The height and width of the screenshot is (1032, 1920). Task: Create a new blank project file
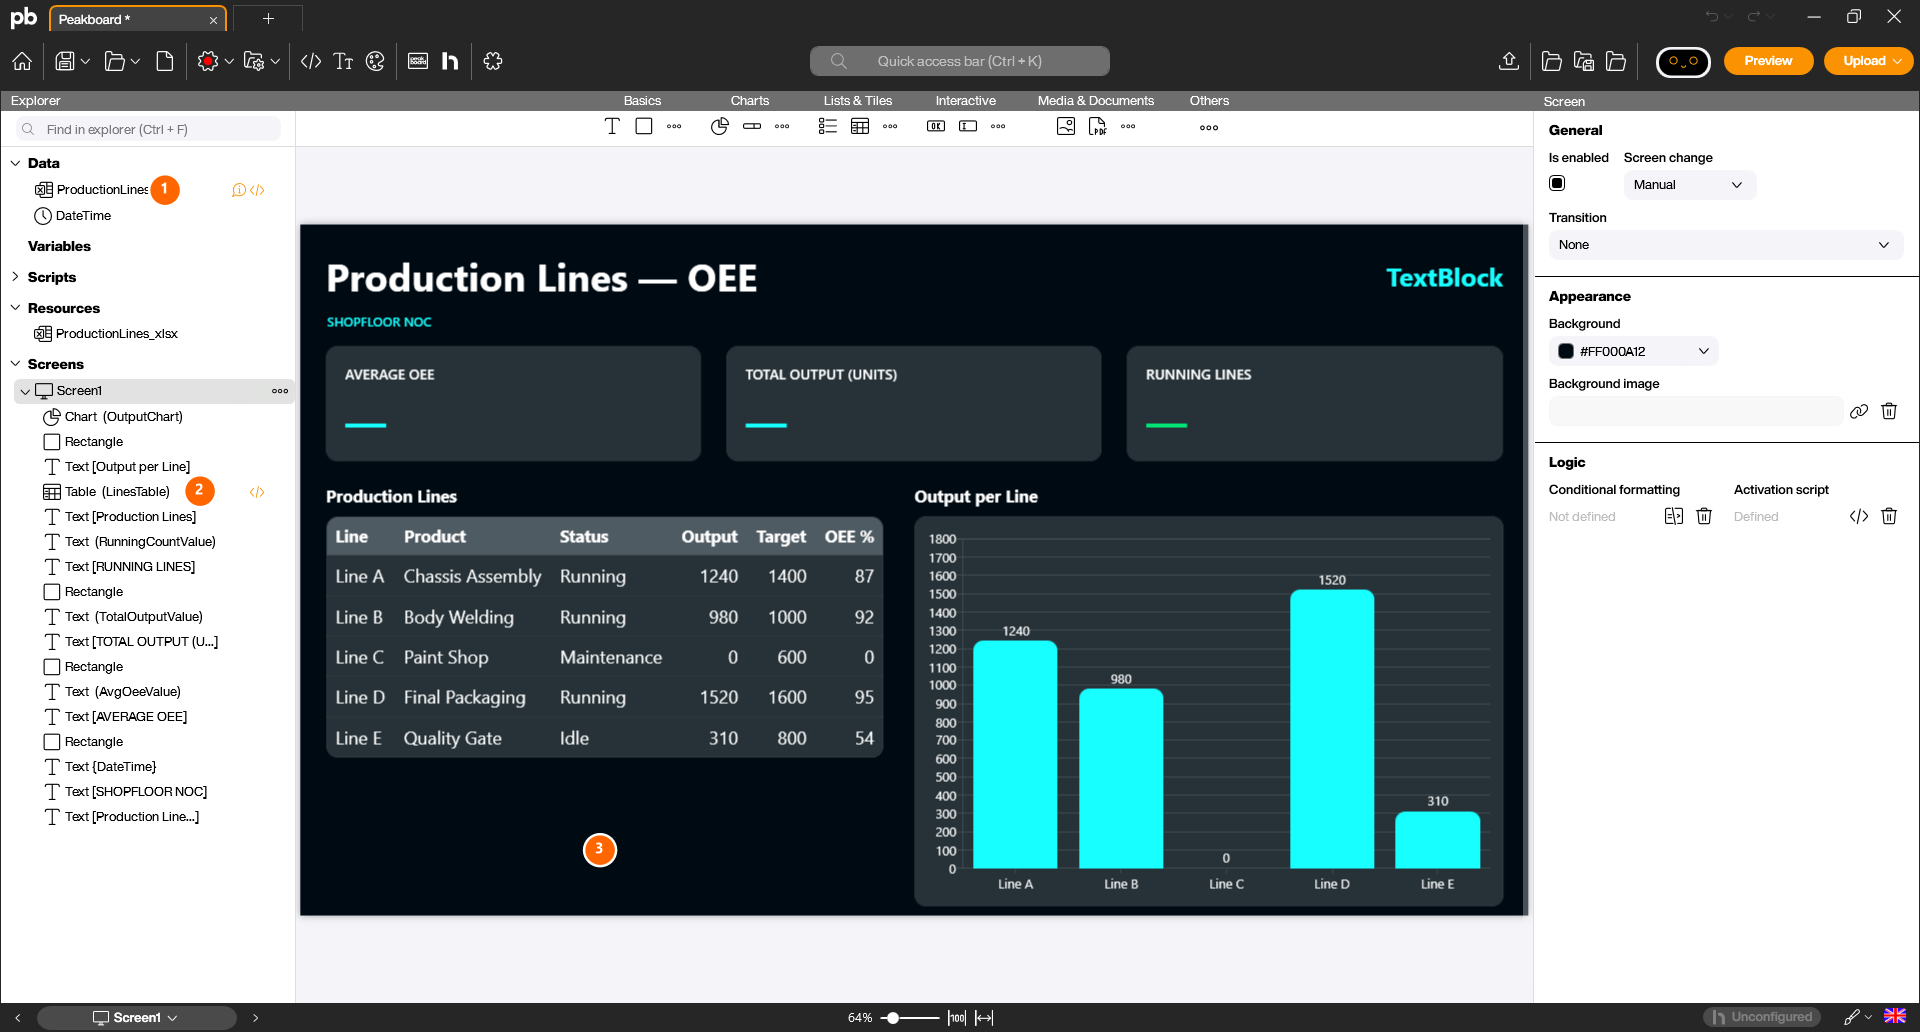[165, 61]
